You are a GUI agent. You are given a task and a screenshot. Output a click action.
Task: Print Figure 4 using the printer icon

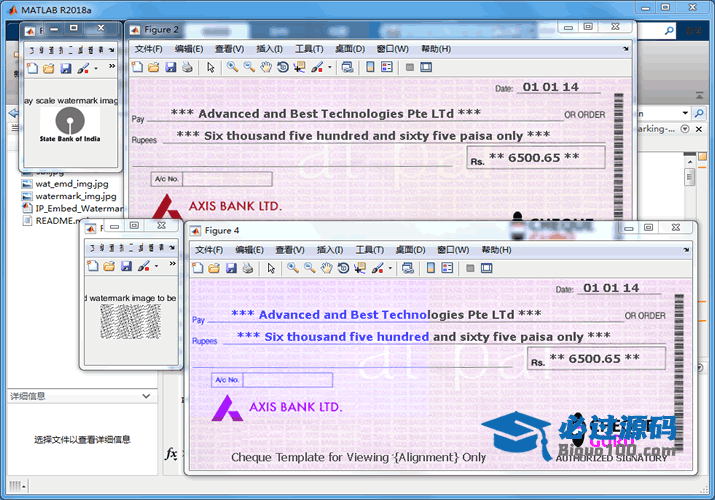click(248, 268)
